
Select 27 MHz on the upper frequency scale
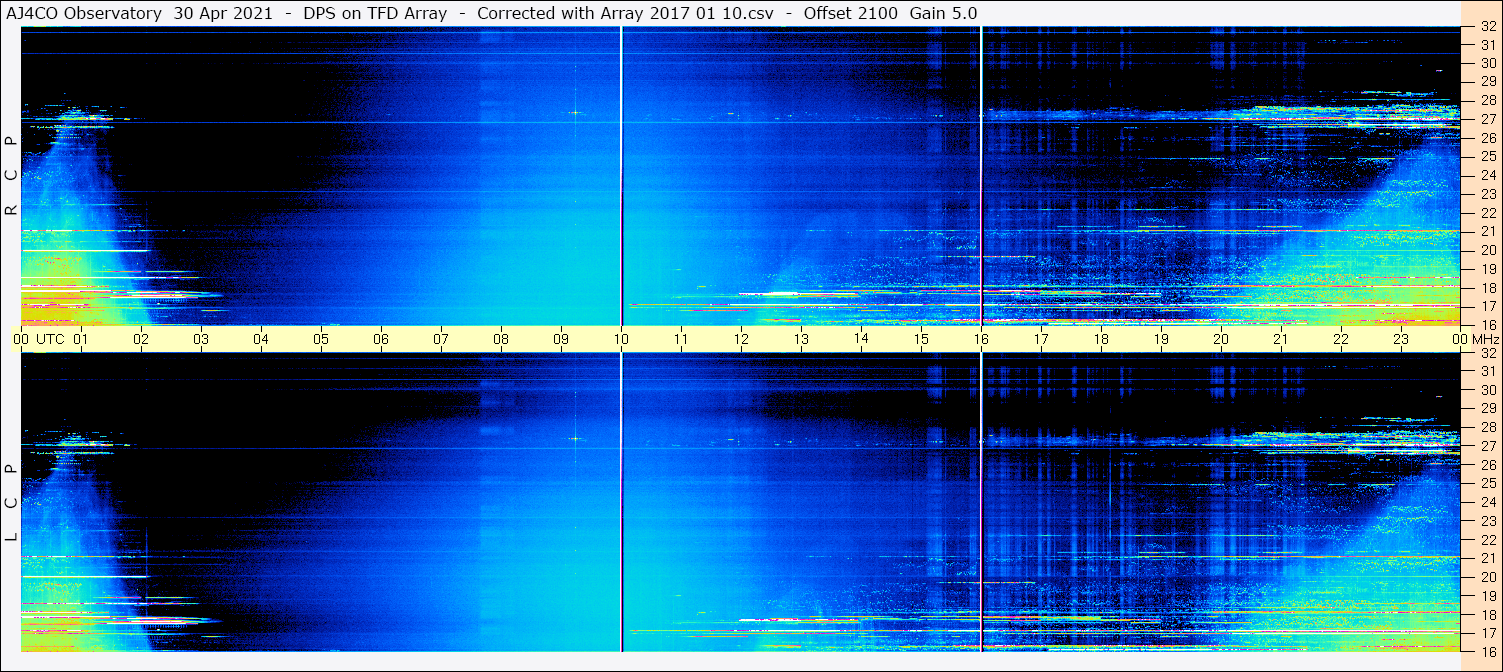(x=1487, y=119)
